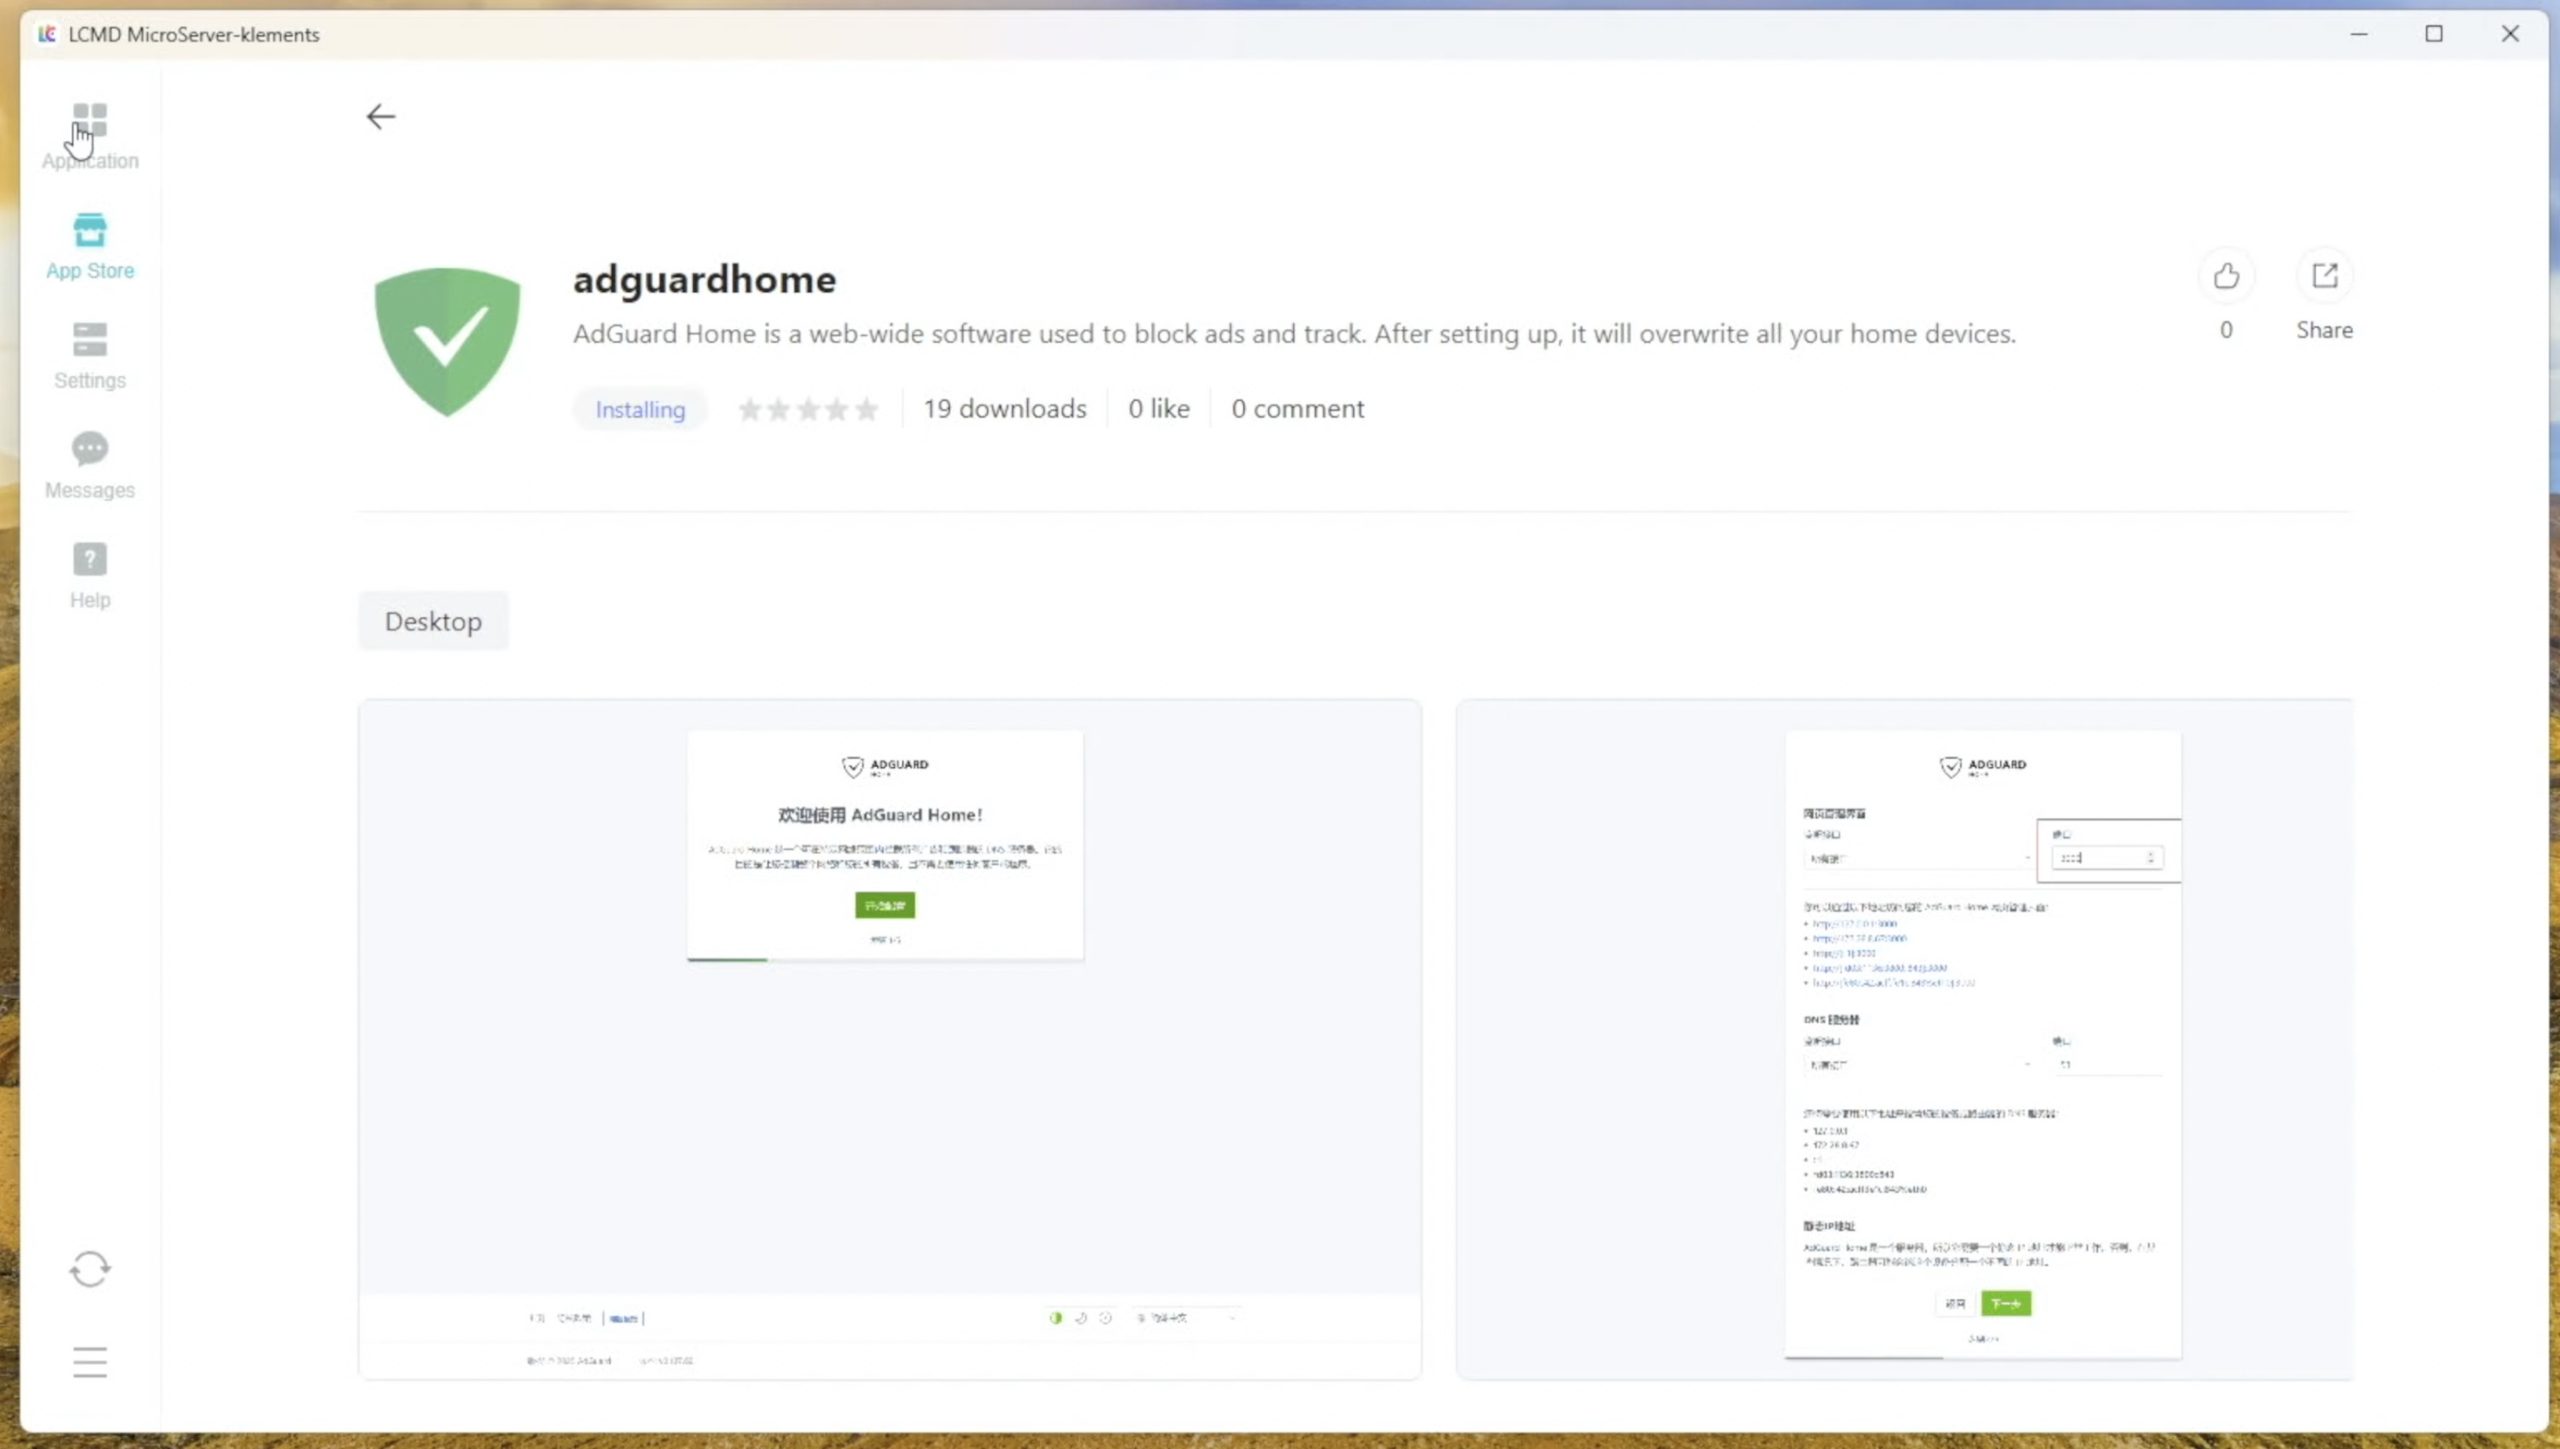Image resolution: width=2560 pixels, height=1449 pixels.
Task: Go back using the left arrow
Action: [380, 117]
